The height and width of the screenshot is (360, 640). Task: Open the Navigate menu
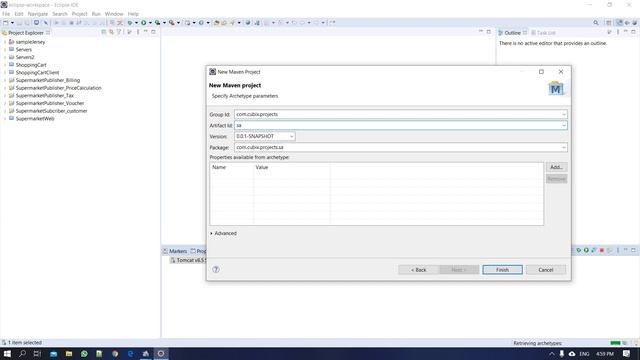tap(38, 14)
